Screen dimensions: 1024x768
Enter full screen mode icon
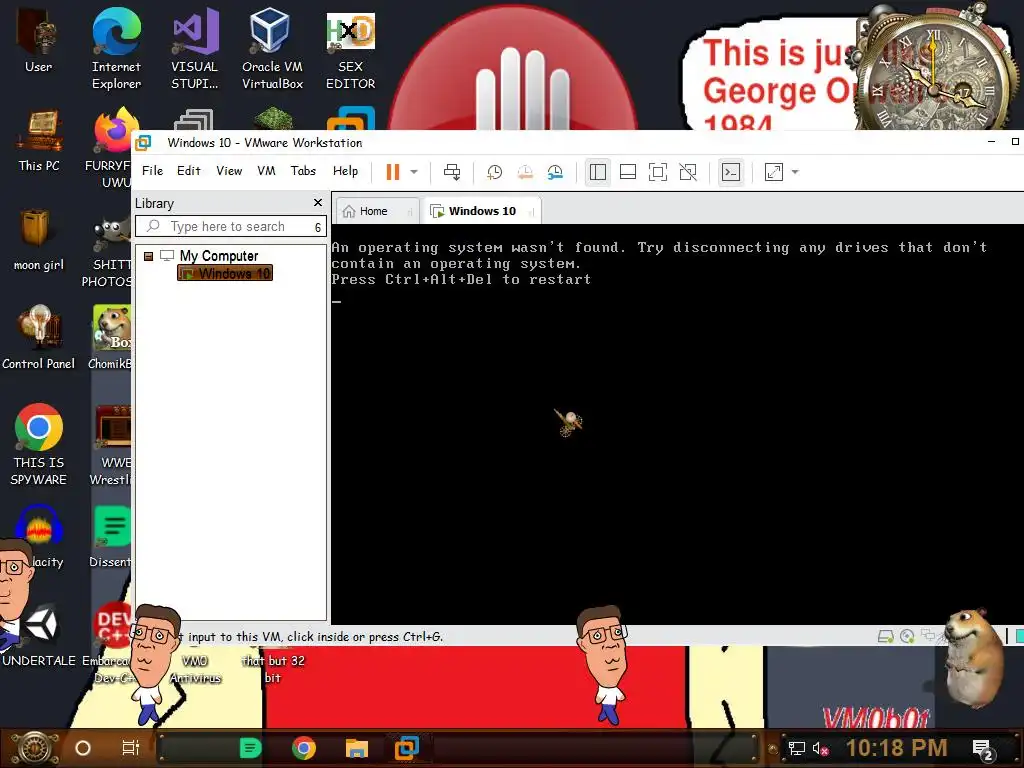658,172
